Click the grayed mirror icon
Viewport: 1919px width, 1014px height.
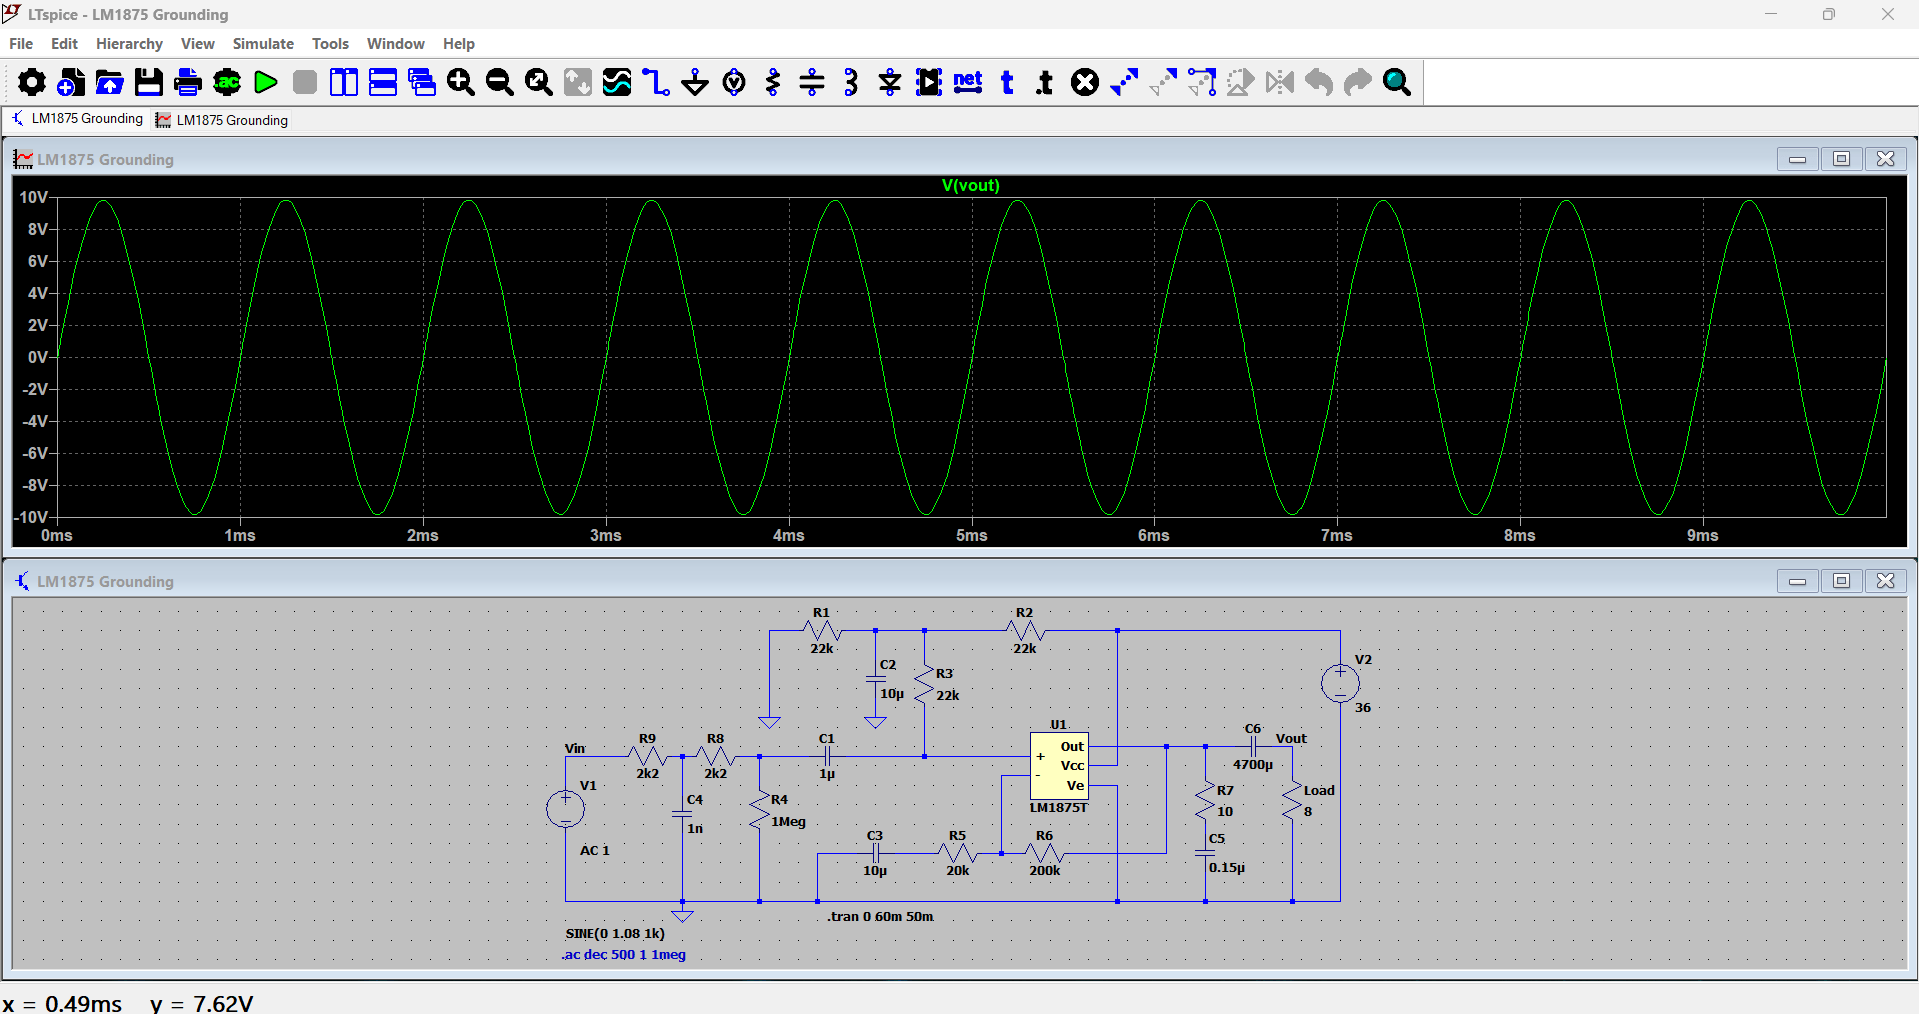(x=1280, y=82)
